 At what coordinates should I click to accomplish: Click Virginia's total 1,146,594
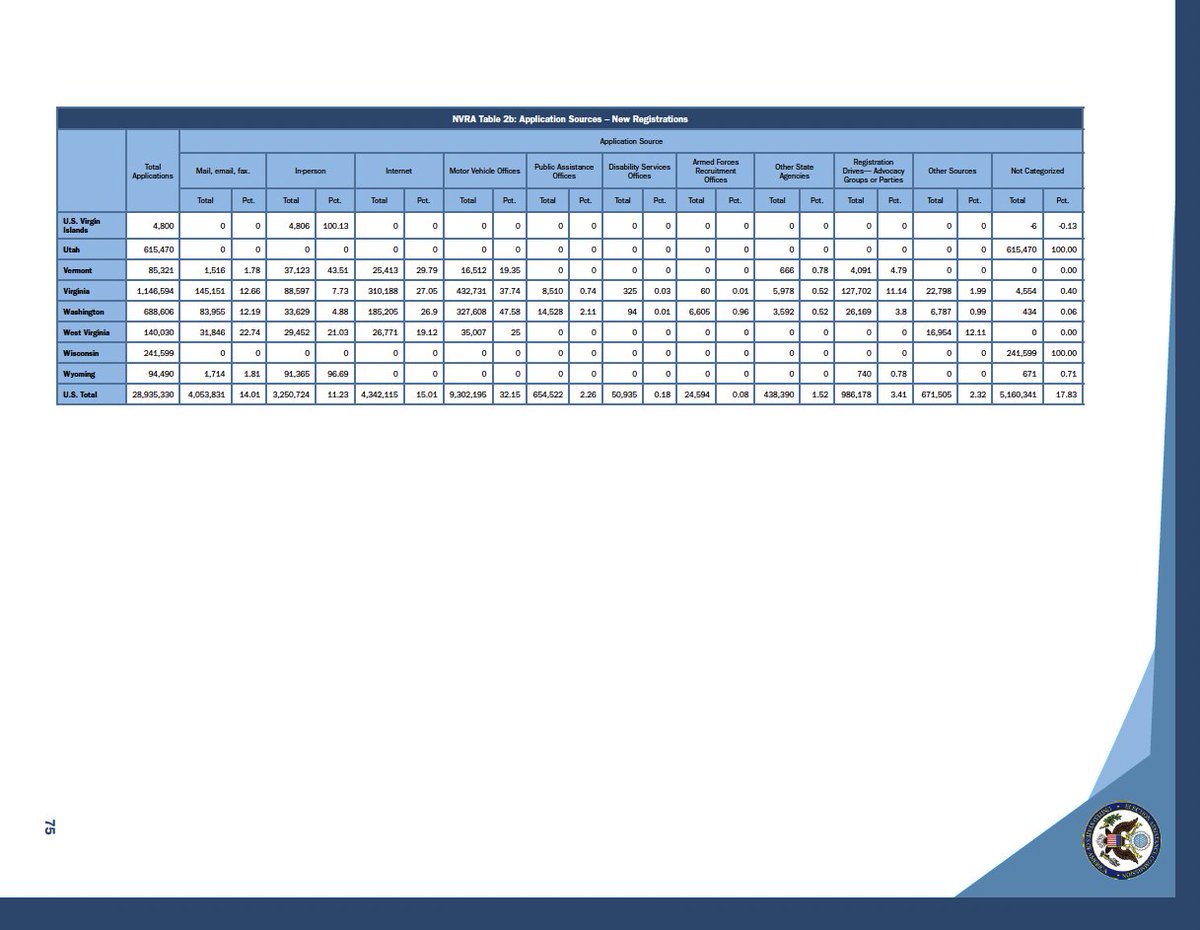[x=155, y=292]
